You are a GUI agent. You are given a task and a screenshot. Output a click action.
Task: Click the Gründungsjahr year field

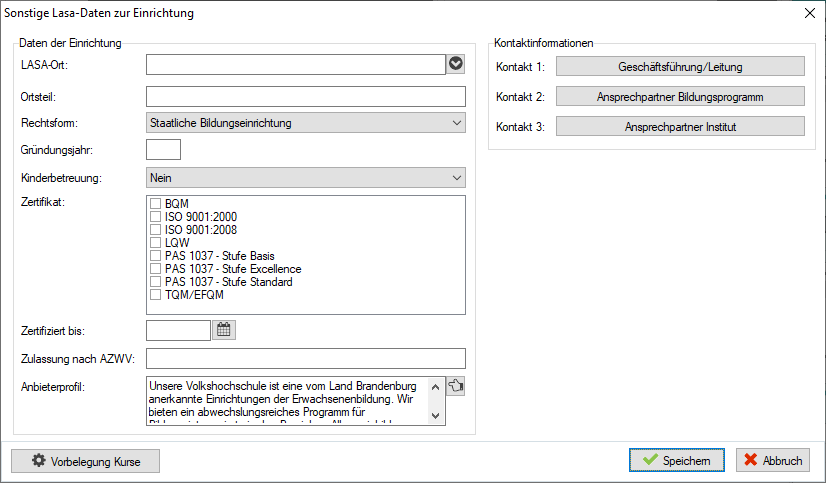[163, 150]
